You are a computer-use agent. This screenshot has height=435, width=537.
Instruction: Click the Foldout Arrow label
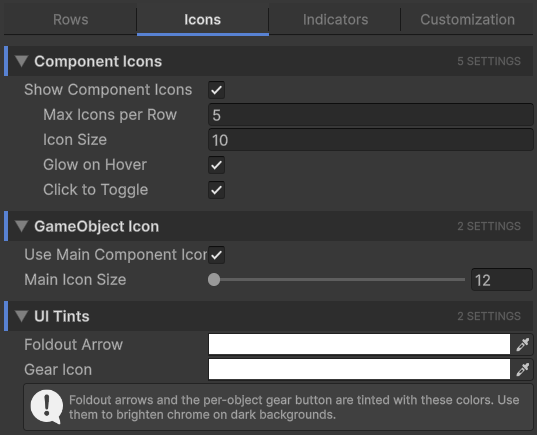tap(74, 345)
